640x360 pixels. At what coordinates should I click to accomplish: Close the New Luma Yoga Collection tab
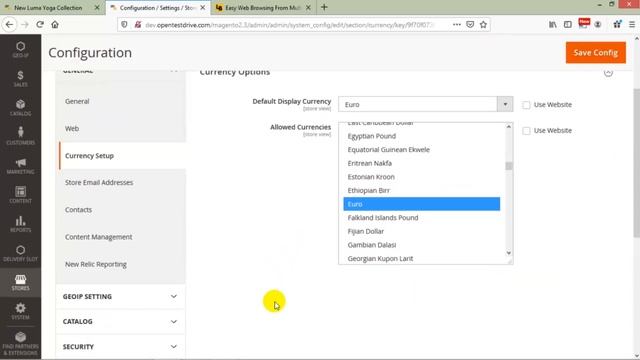[x=97, y=8]
